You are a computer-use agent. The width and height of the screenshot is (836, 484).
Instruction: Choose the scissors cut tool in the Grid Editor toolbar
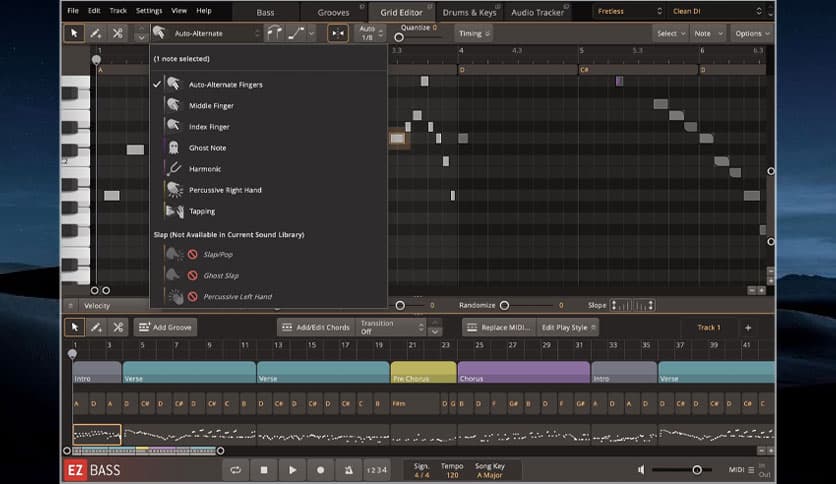[118, 33]
